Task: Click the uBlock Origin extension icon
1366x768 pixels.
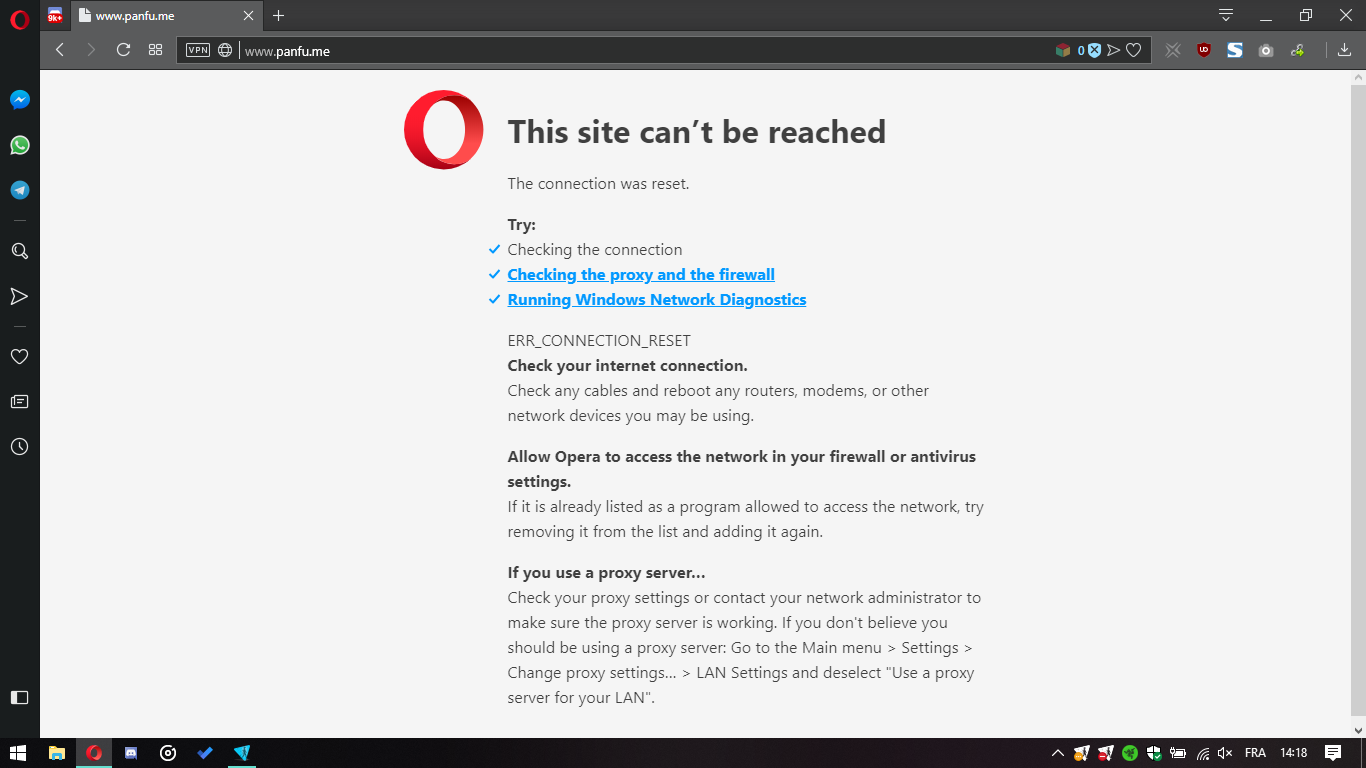Action: pos(1204,50)
